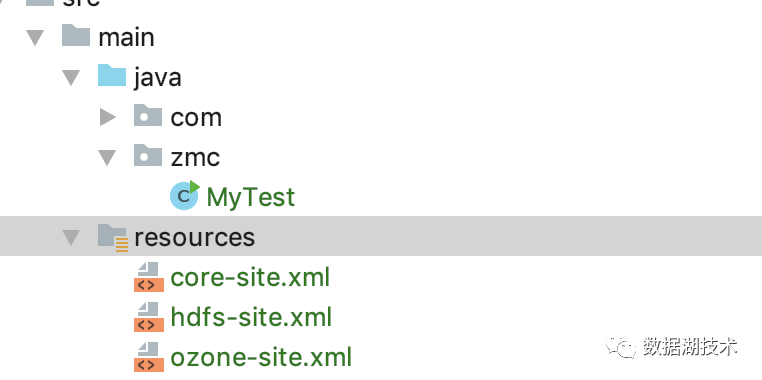
Task: Click the core-site.xml file icon
Action: [149, 277]
